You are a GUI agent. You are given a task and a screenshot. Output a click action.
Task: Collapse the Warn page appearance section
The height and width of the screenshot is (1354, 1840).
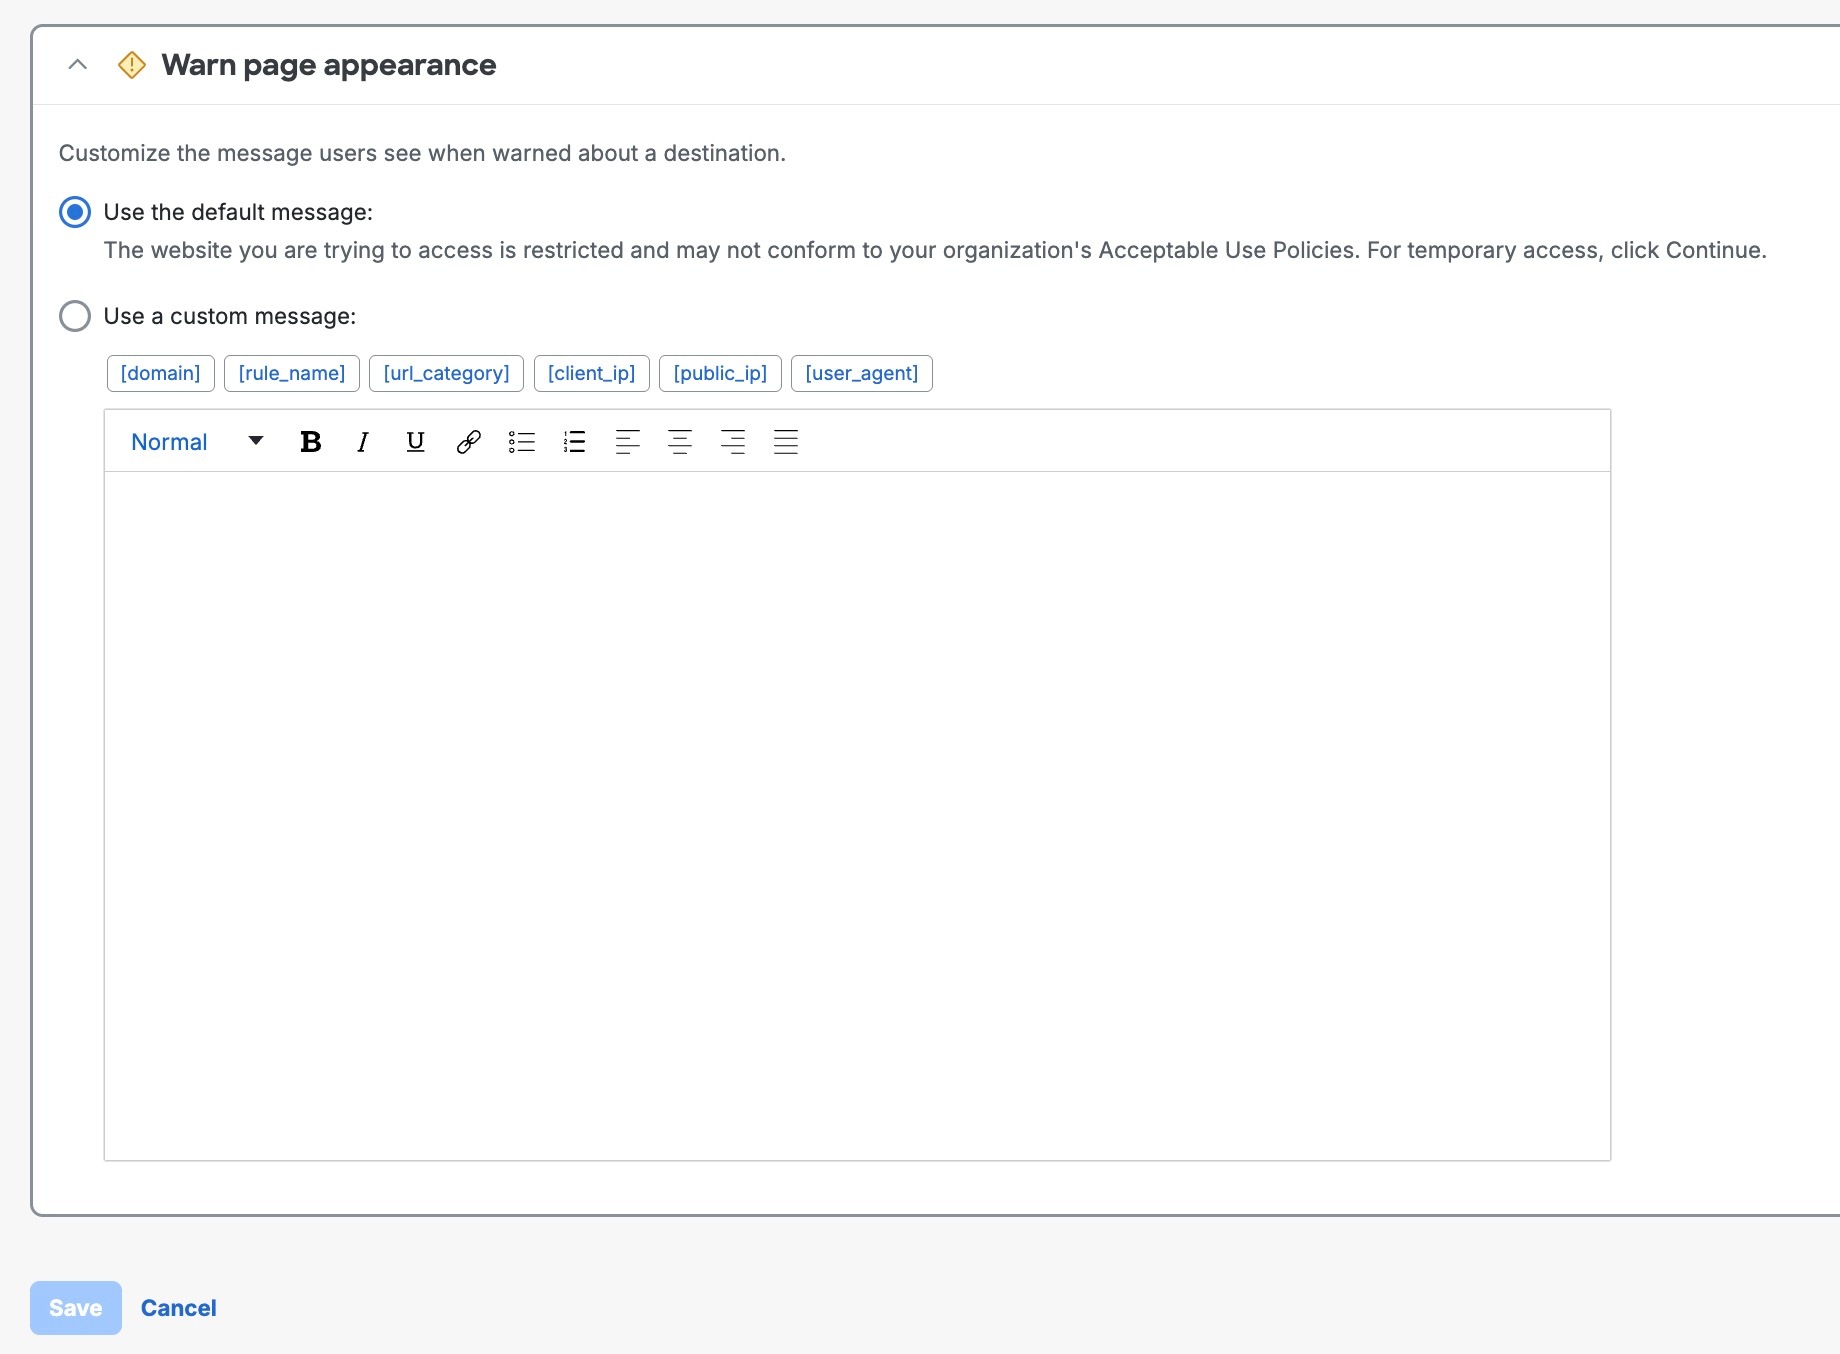pyautogui.click(x=77, y=65)
